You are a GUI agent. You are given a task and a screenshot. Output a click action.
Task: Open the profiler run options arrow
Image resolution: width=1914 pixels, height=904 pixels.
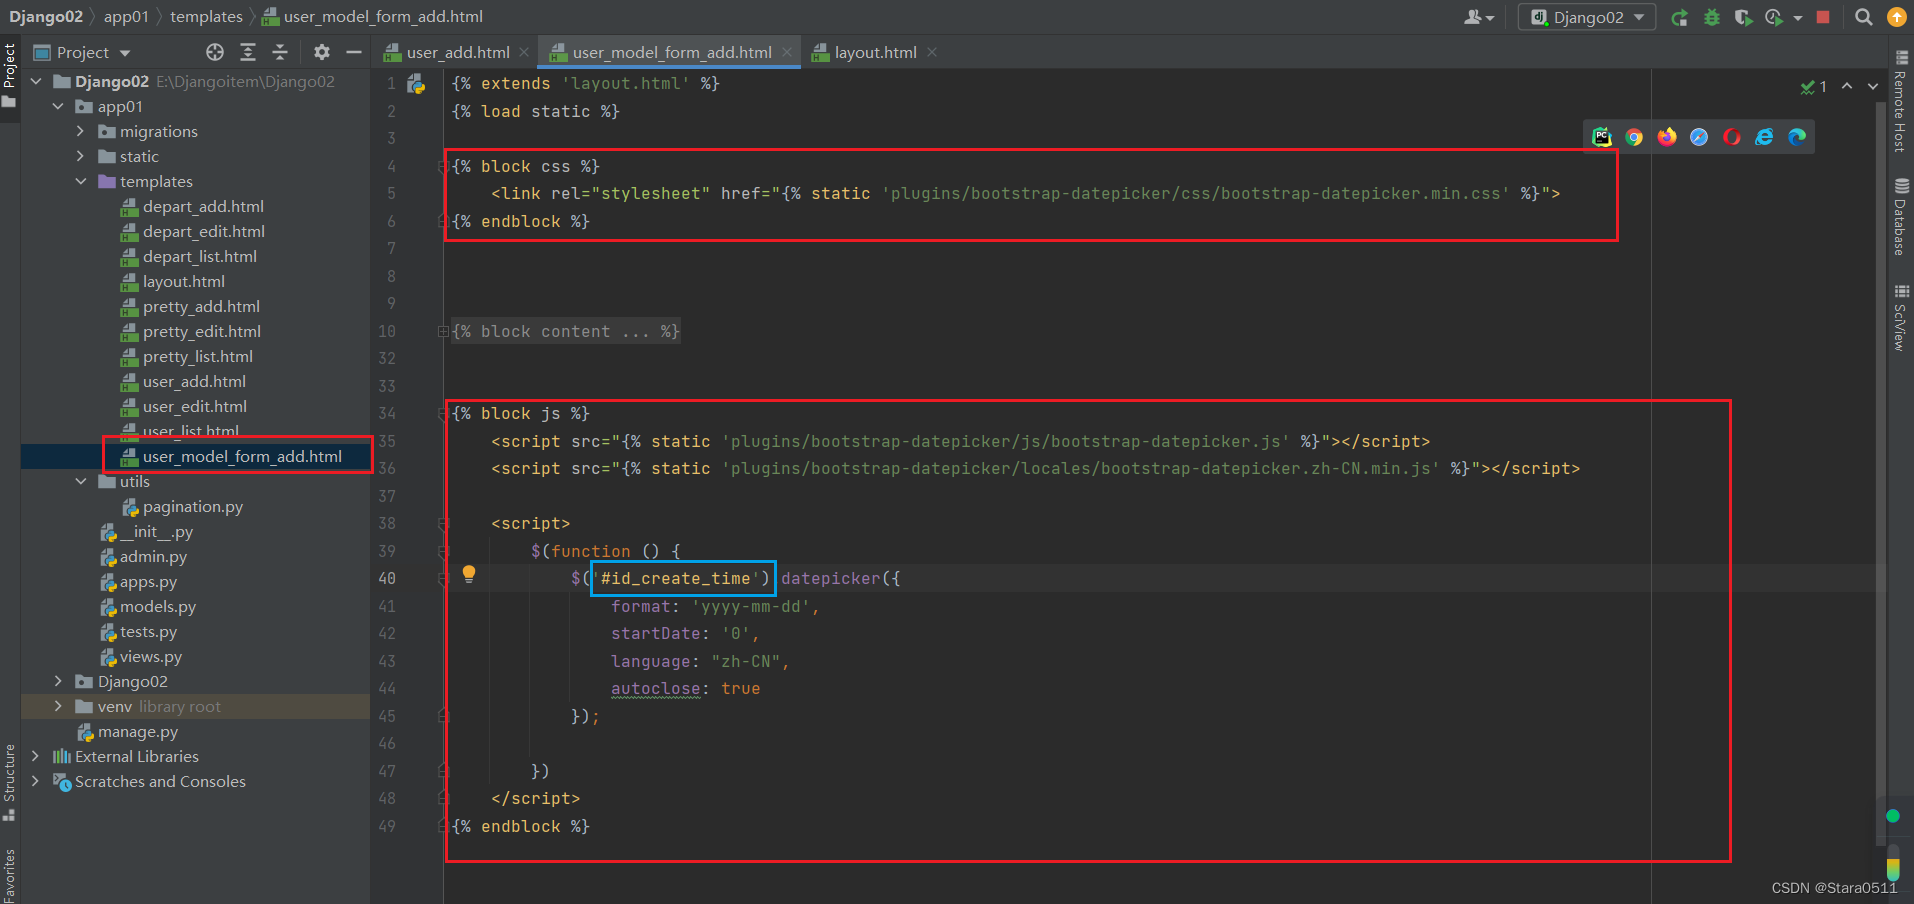coord(1798,18)
